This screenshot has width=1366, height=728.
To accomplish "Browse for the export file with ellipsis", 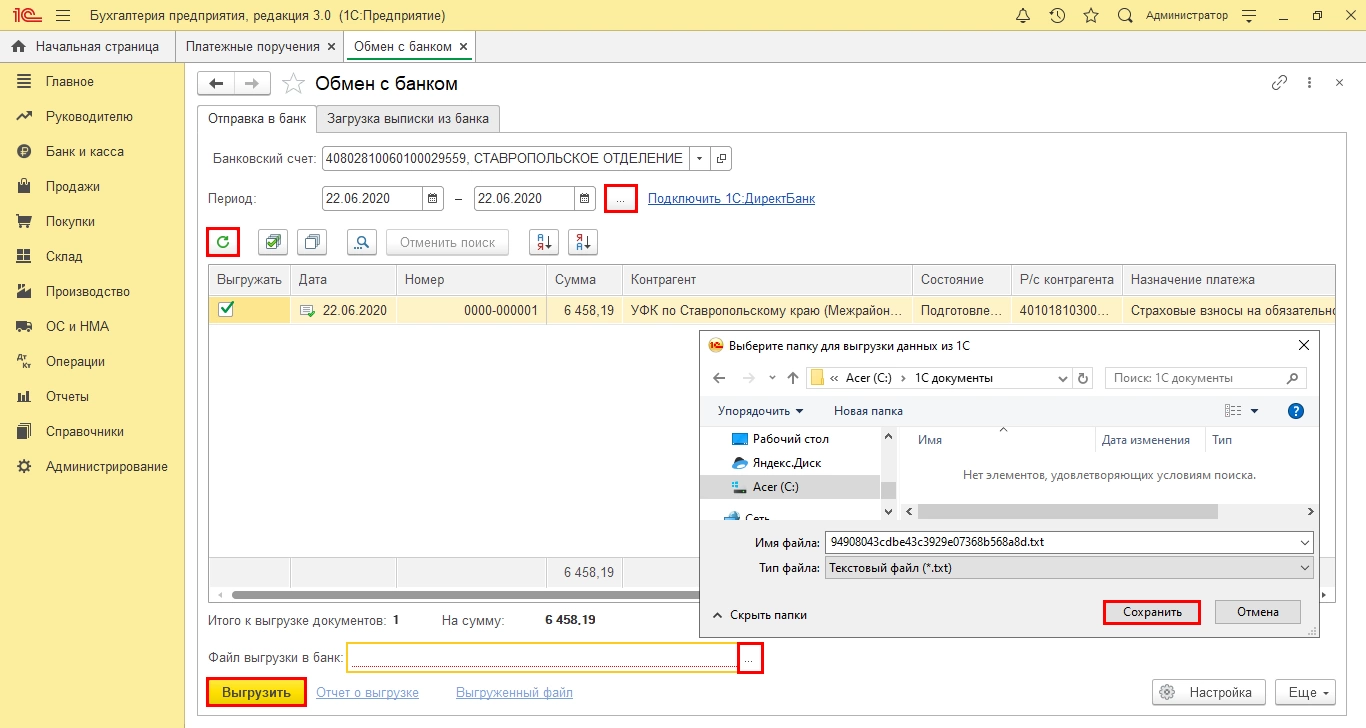I will coord(751,657).
